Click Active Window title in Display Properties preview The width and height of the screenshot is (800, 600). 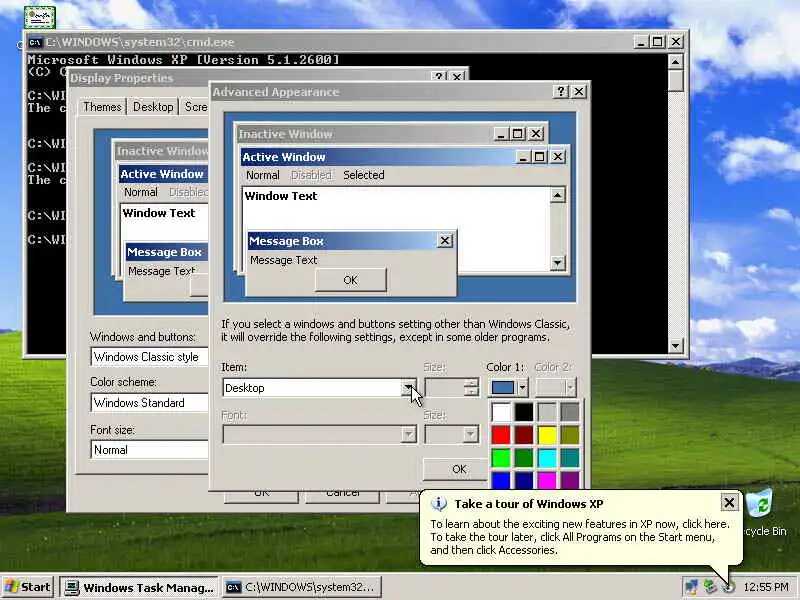click(x=162, y=174)
